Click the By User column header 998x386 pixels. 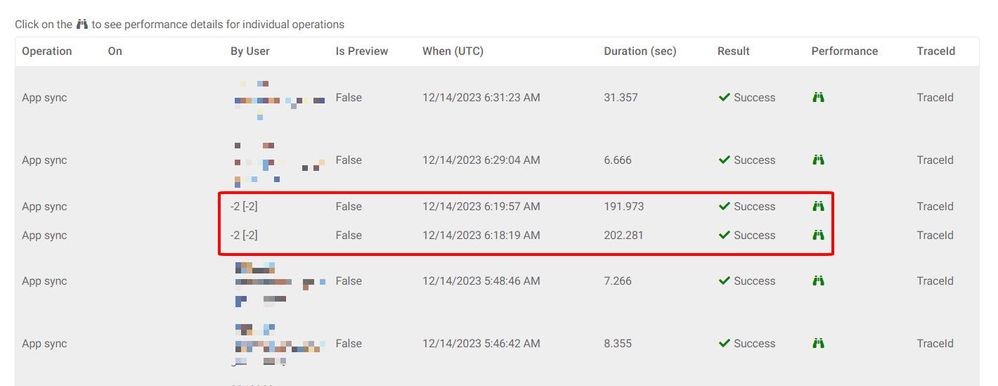click(x=250, y=52)
